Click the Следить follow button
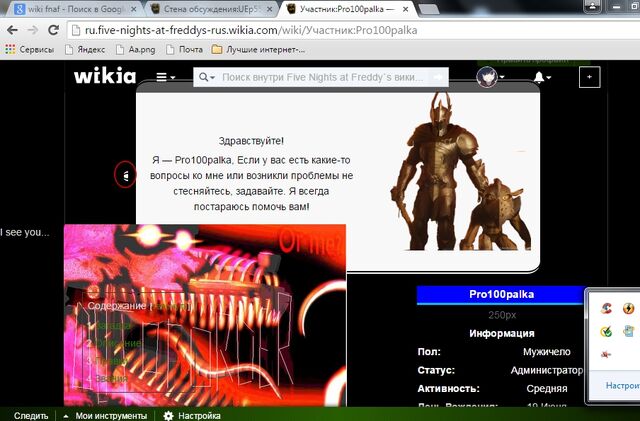 click(x=31, y=415)
